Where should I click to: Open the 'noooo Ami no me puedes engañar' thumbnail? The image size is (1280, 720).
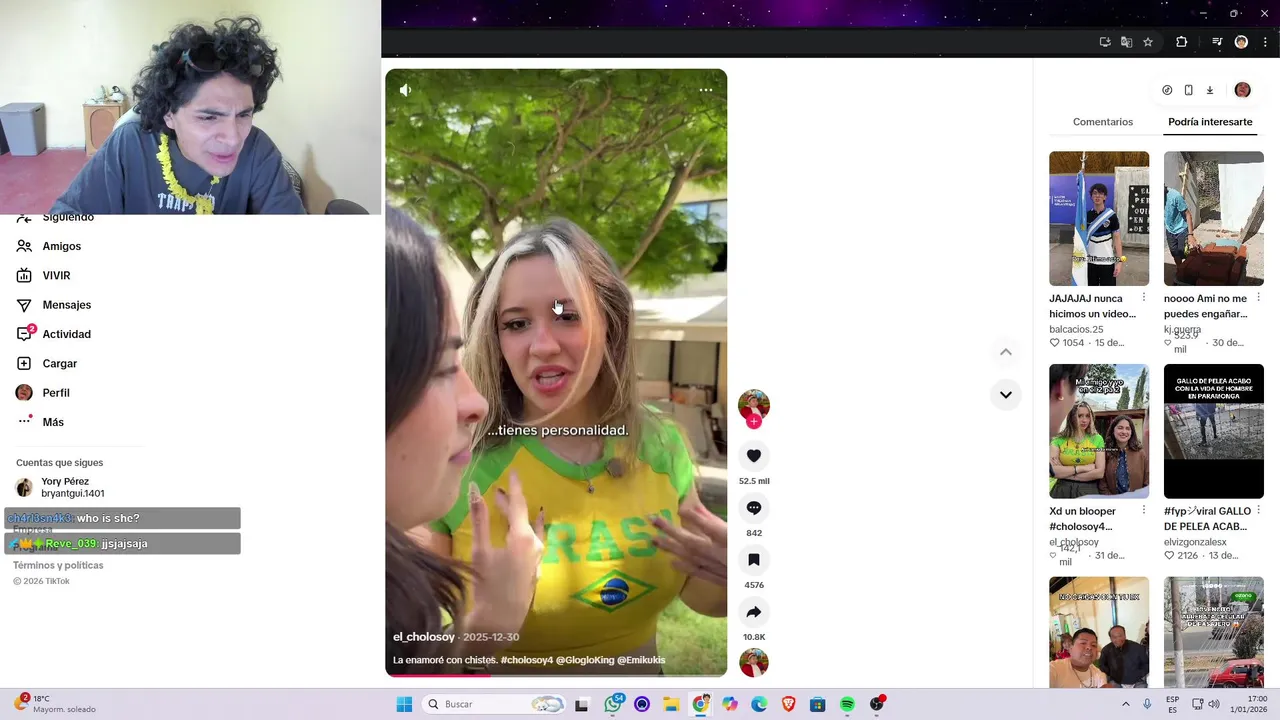click(1214, 218)
